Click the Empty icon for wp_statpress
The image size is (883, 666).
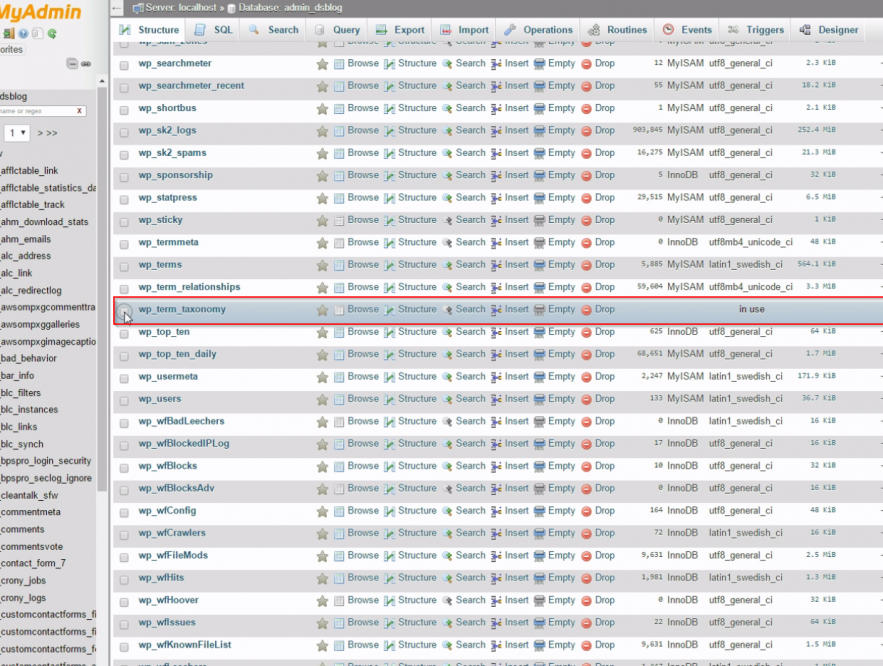[x=540, y=198]
